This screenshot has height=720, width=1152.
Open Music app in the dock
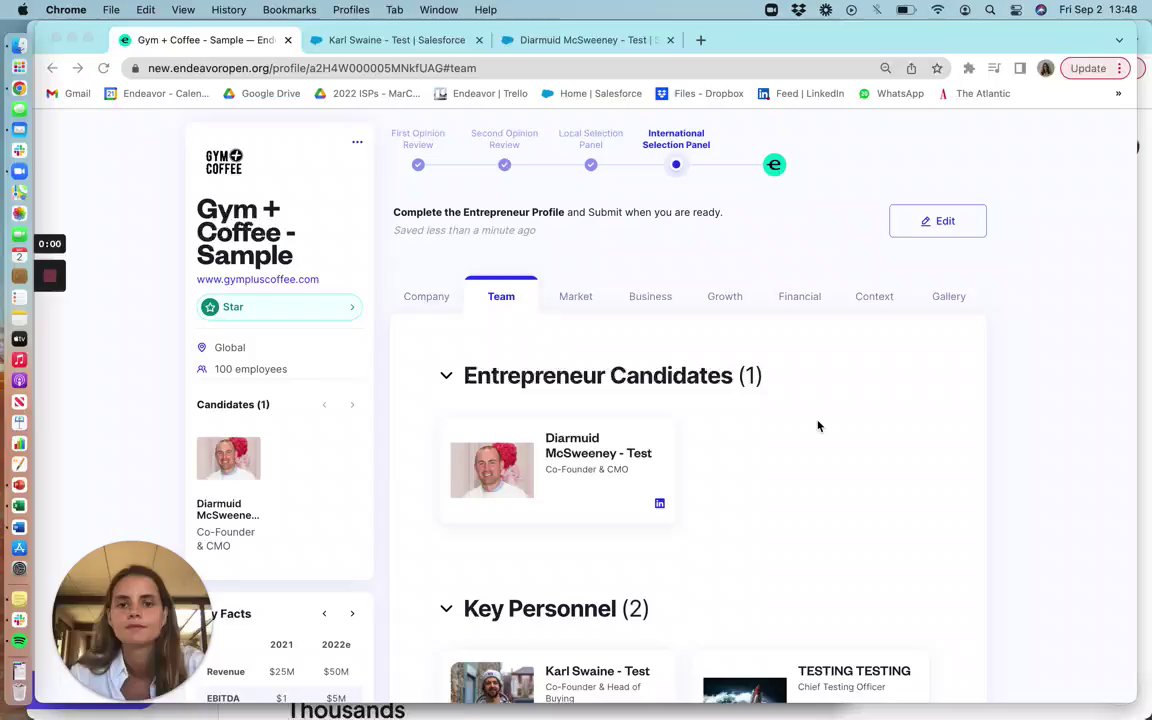coord(20,360)
